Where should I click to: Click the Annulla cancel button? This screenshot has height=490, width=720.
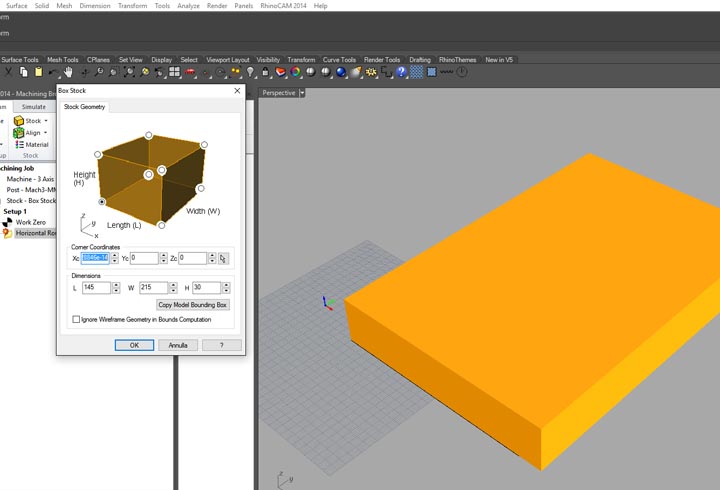tap(178, 345)
